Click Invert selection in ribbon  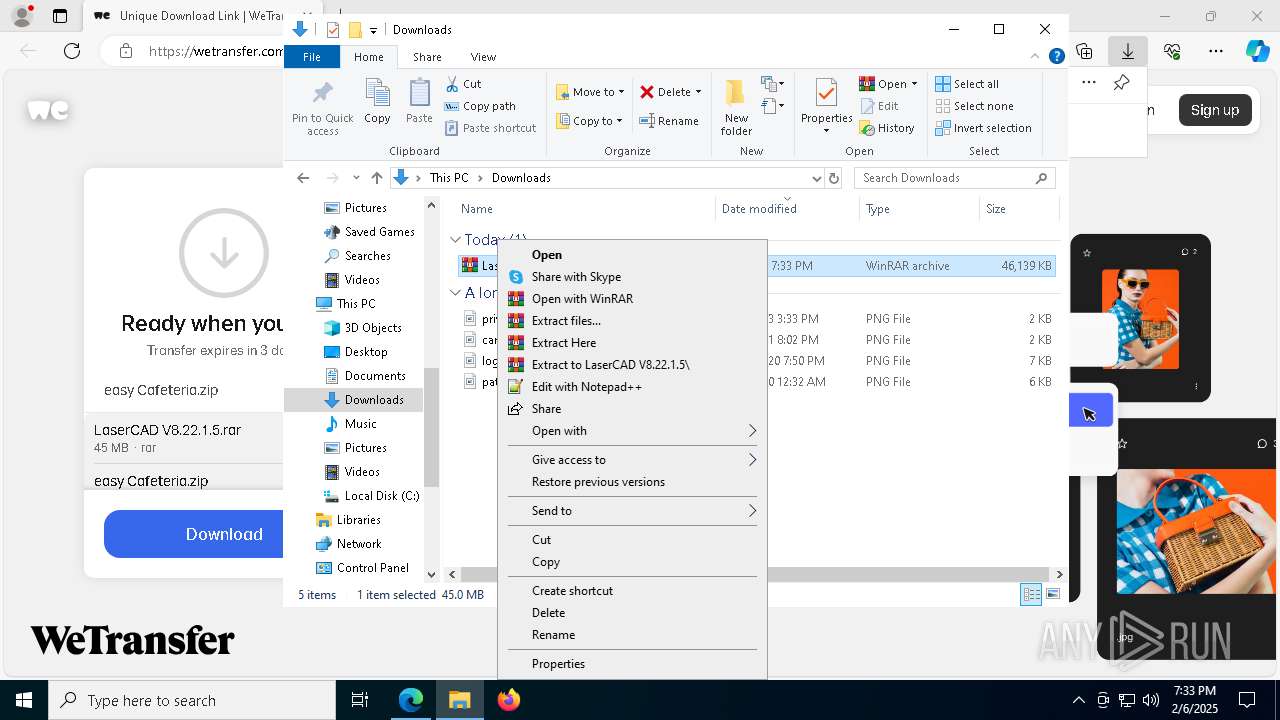[983, 128]
